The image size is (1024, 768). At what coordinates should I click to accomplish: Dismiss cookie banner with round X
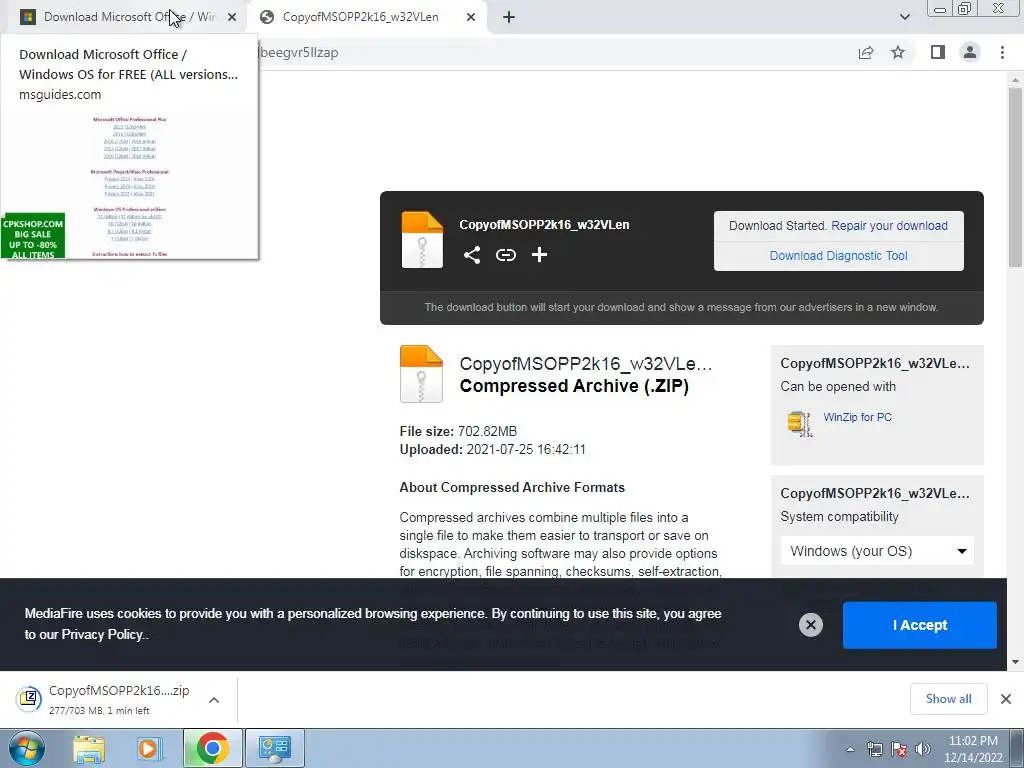(x=810, y=625)
